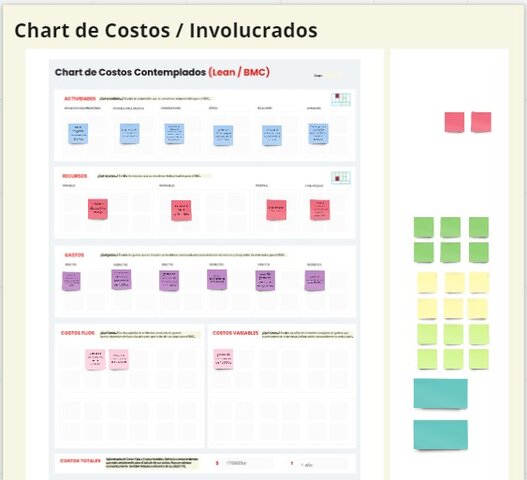Select the total cost amount field after the $ sign
This screenshot has height=480, width=527.
pyautogui.click(x=248, y=463)
